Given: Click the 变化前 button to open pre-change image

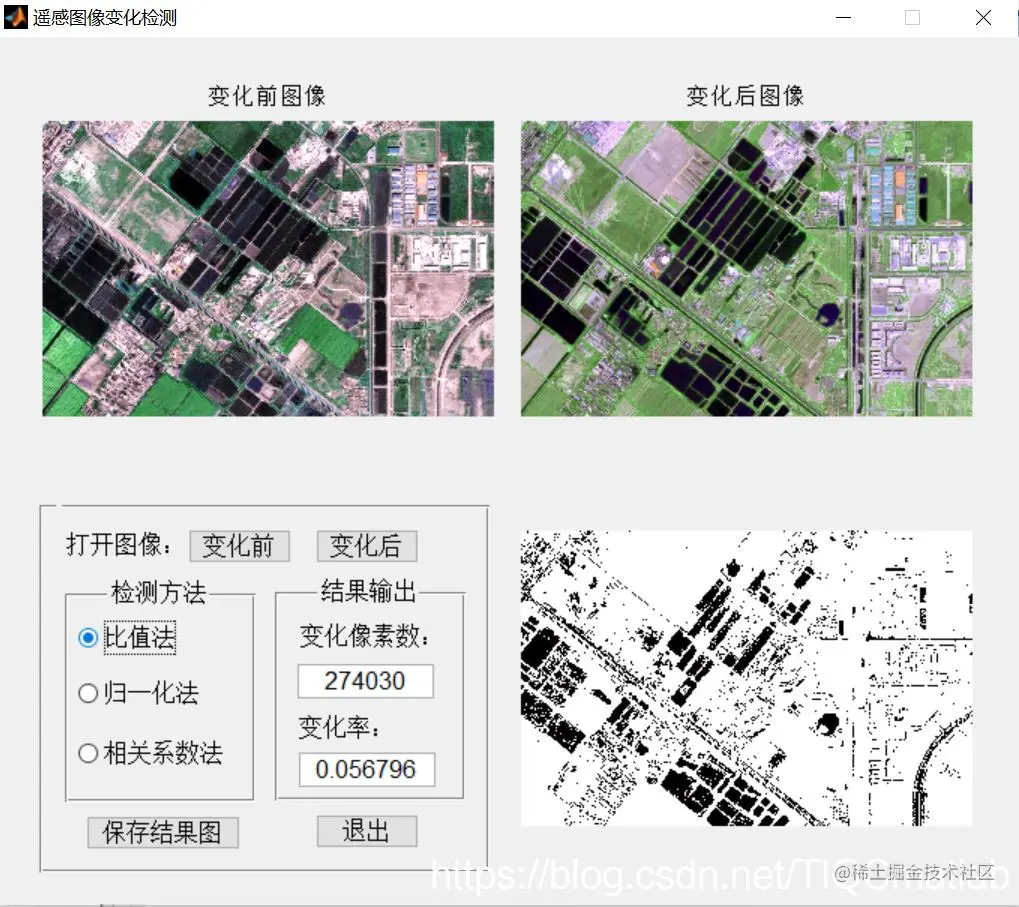Looking at the screenshot, I should tap(239, 545).
